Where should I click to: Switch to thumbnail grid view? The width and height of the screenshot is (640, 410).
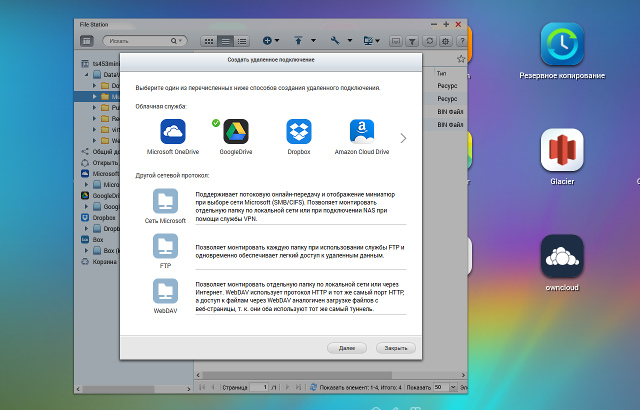tap(209, 41)
